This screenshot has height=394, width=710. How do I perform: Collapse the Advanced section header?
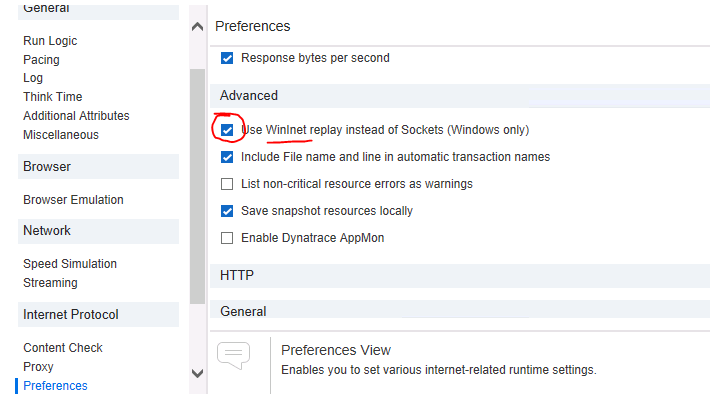(460, 96)
